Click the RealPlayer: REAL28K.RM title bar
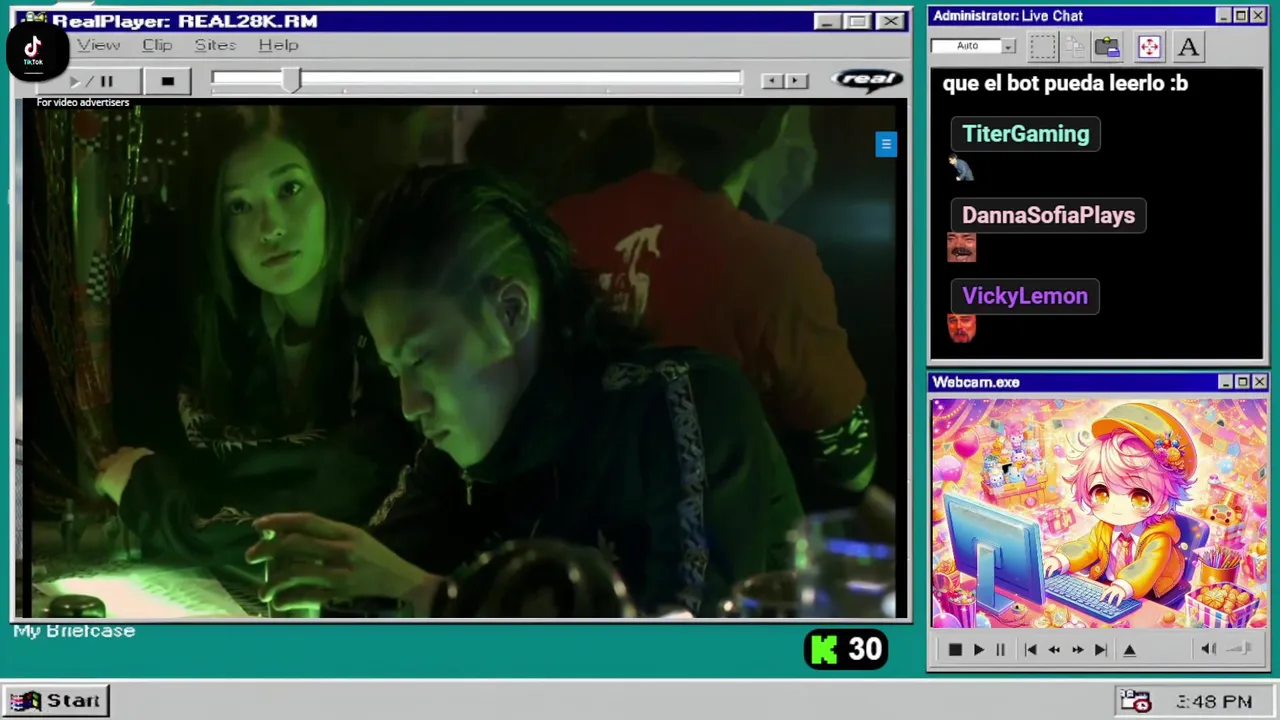This screenshot has height=720, width=1280. coord(462,21)
